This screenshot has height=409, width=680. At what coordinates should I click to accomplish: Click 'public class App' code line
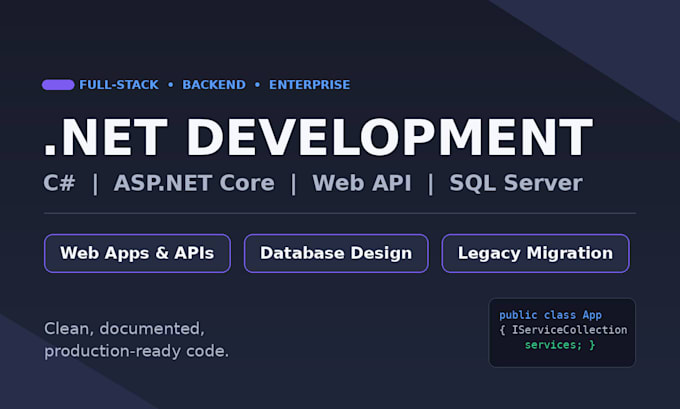coord(550,315)
